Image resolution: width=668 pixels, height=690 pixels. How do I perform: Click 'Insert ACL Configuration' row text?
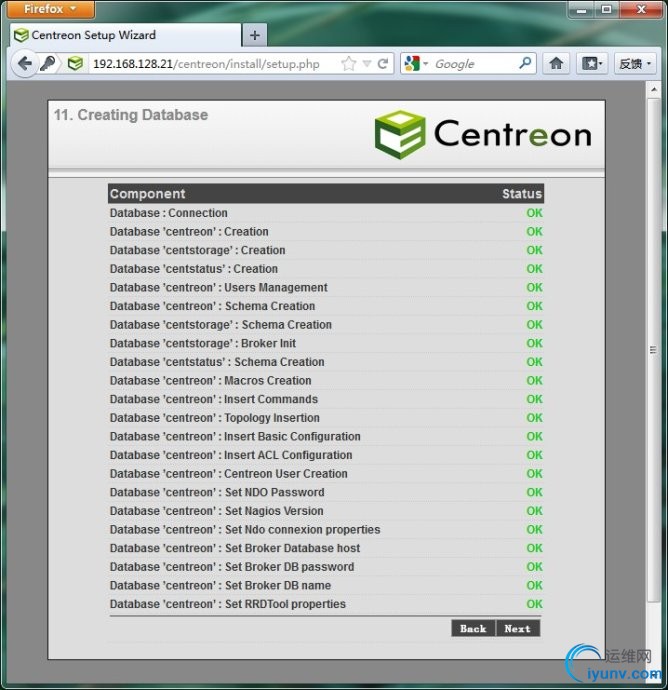click(231, 455)
